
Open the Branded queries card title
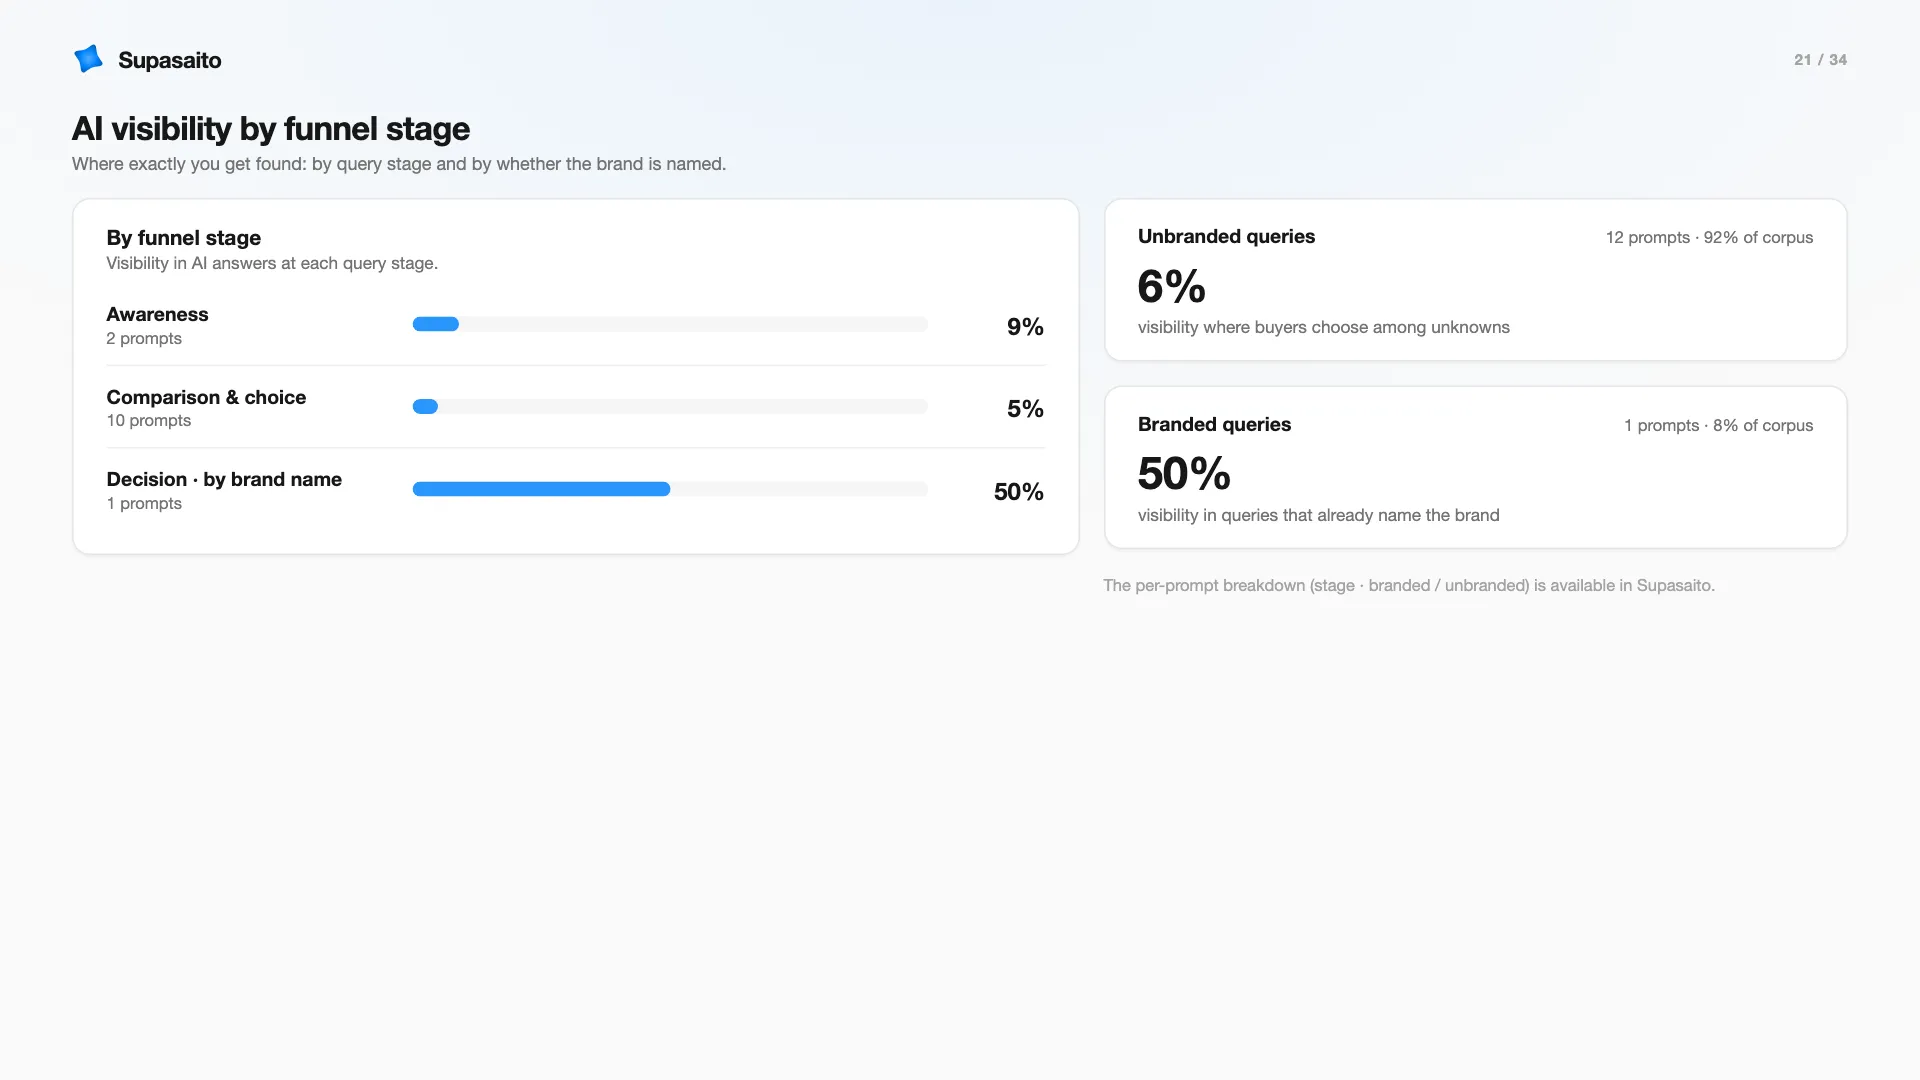[1214, 425]
